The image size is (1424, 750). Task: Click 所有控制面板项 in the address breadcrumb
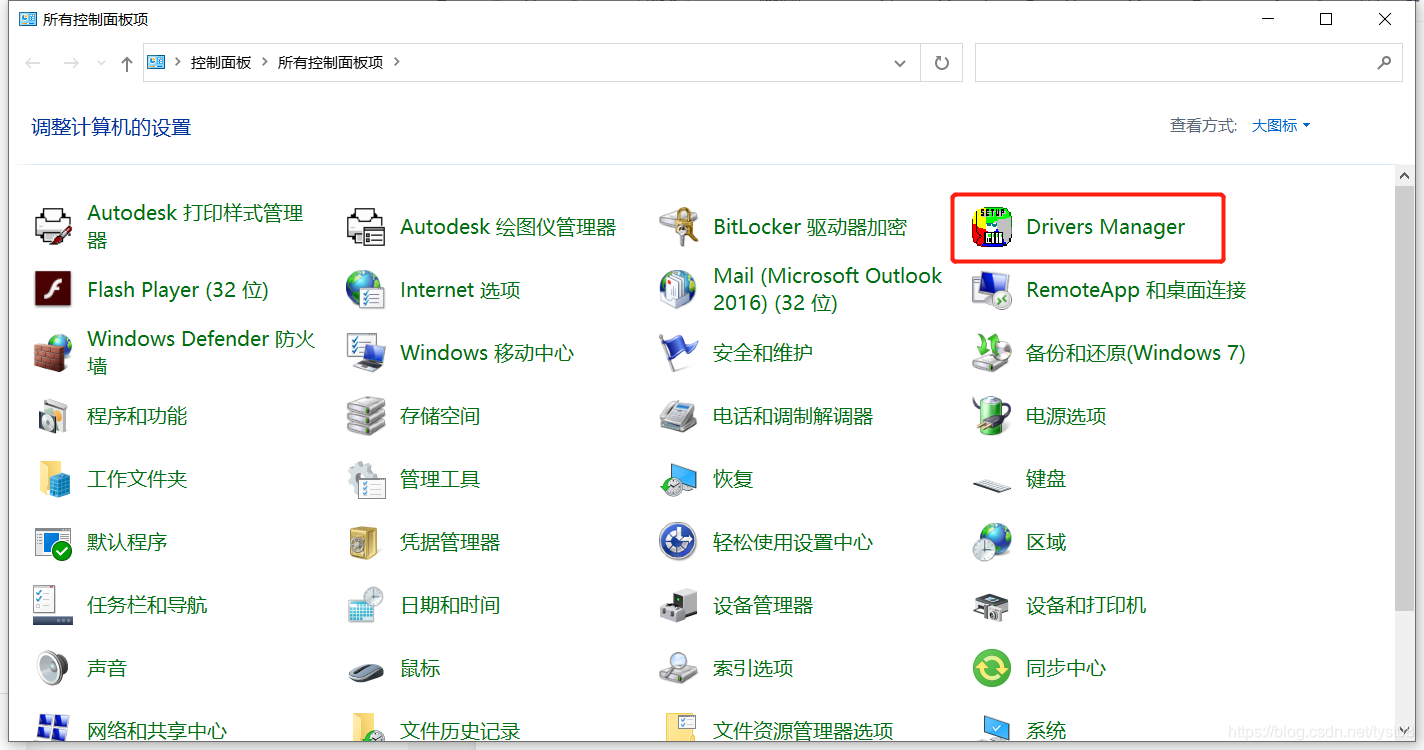330,62
